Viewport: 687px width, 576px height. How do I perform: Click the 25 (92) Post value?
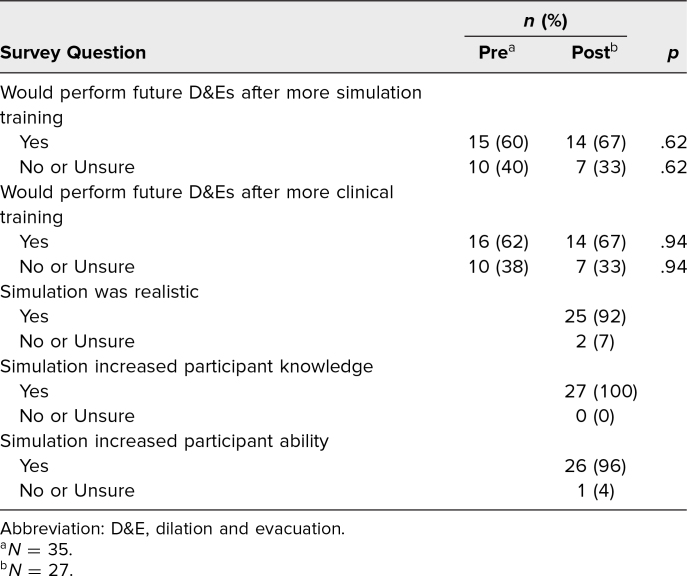pos(595,317)
